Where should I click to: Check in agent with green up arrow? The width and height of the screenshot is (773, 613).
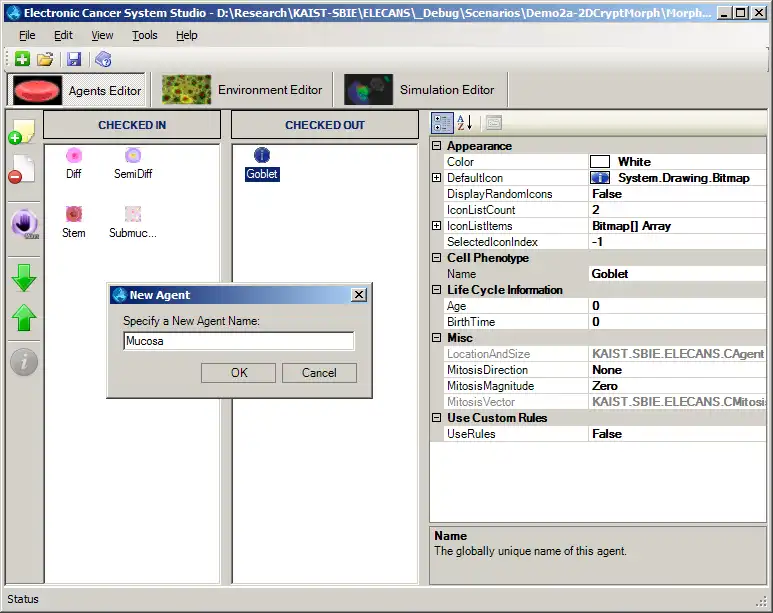(x=24, y=318)
